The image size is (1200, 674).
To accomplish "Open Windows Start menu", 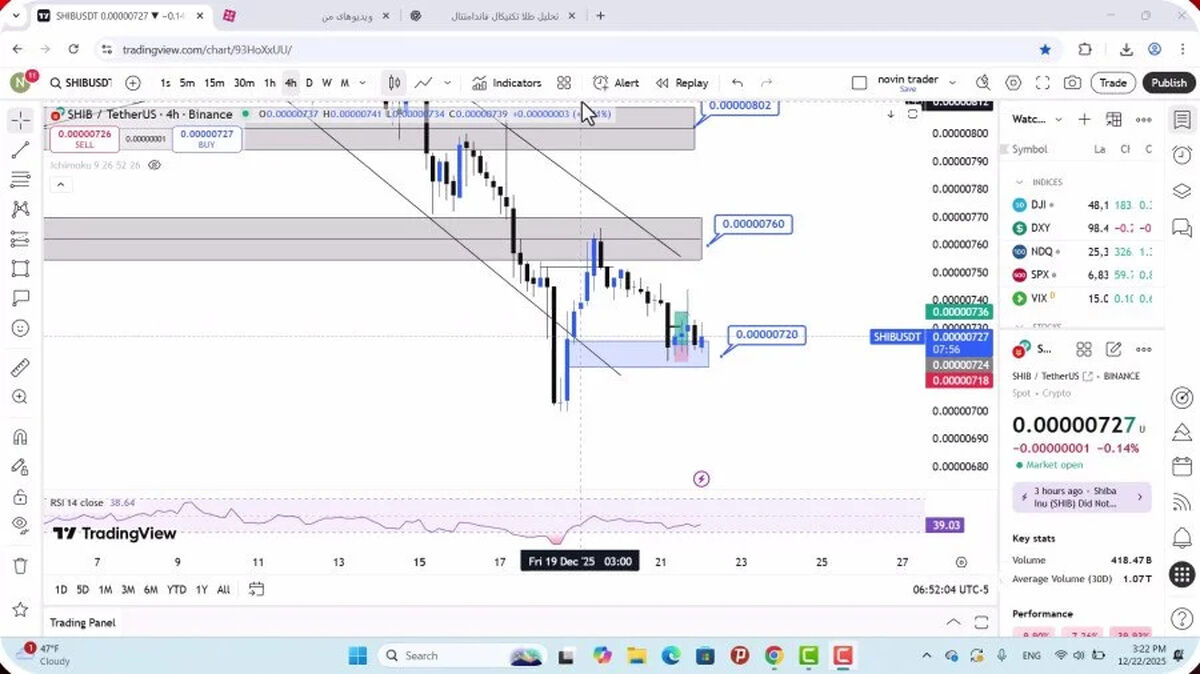I will coord(358,656).
